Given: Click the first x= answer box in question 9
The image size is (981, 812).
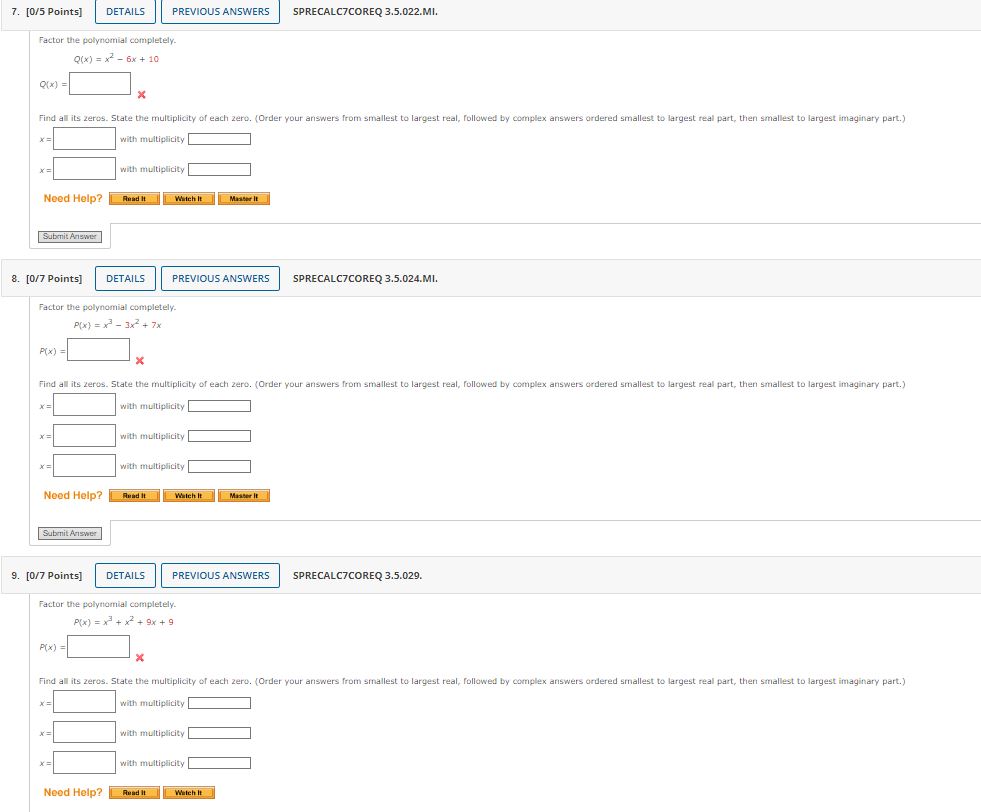Looking at the screenshot, I should click(84, 701).
